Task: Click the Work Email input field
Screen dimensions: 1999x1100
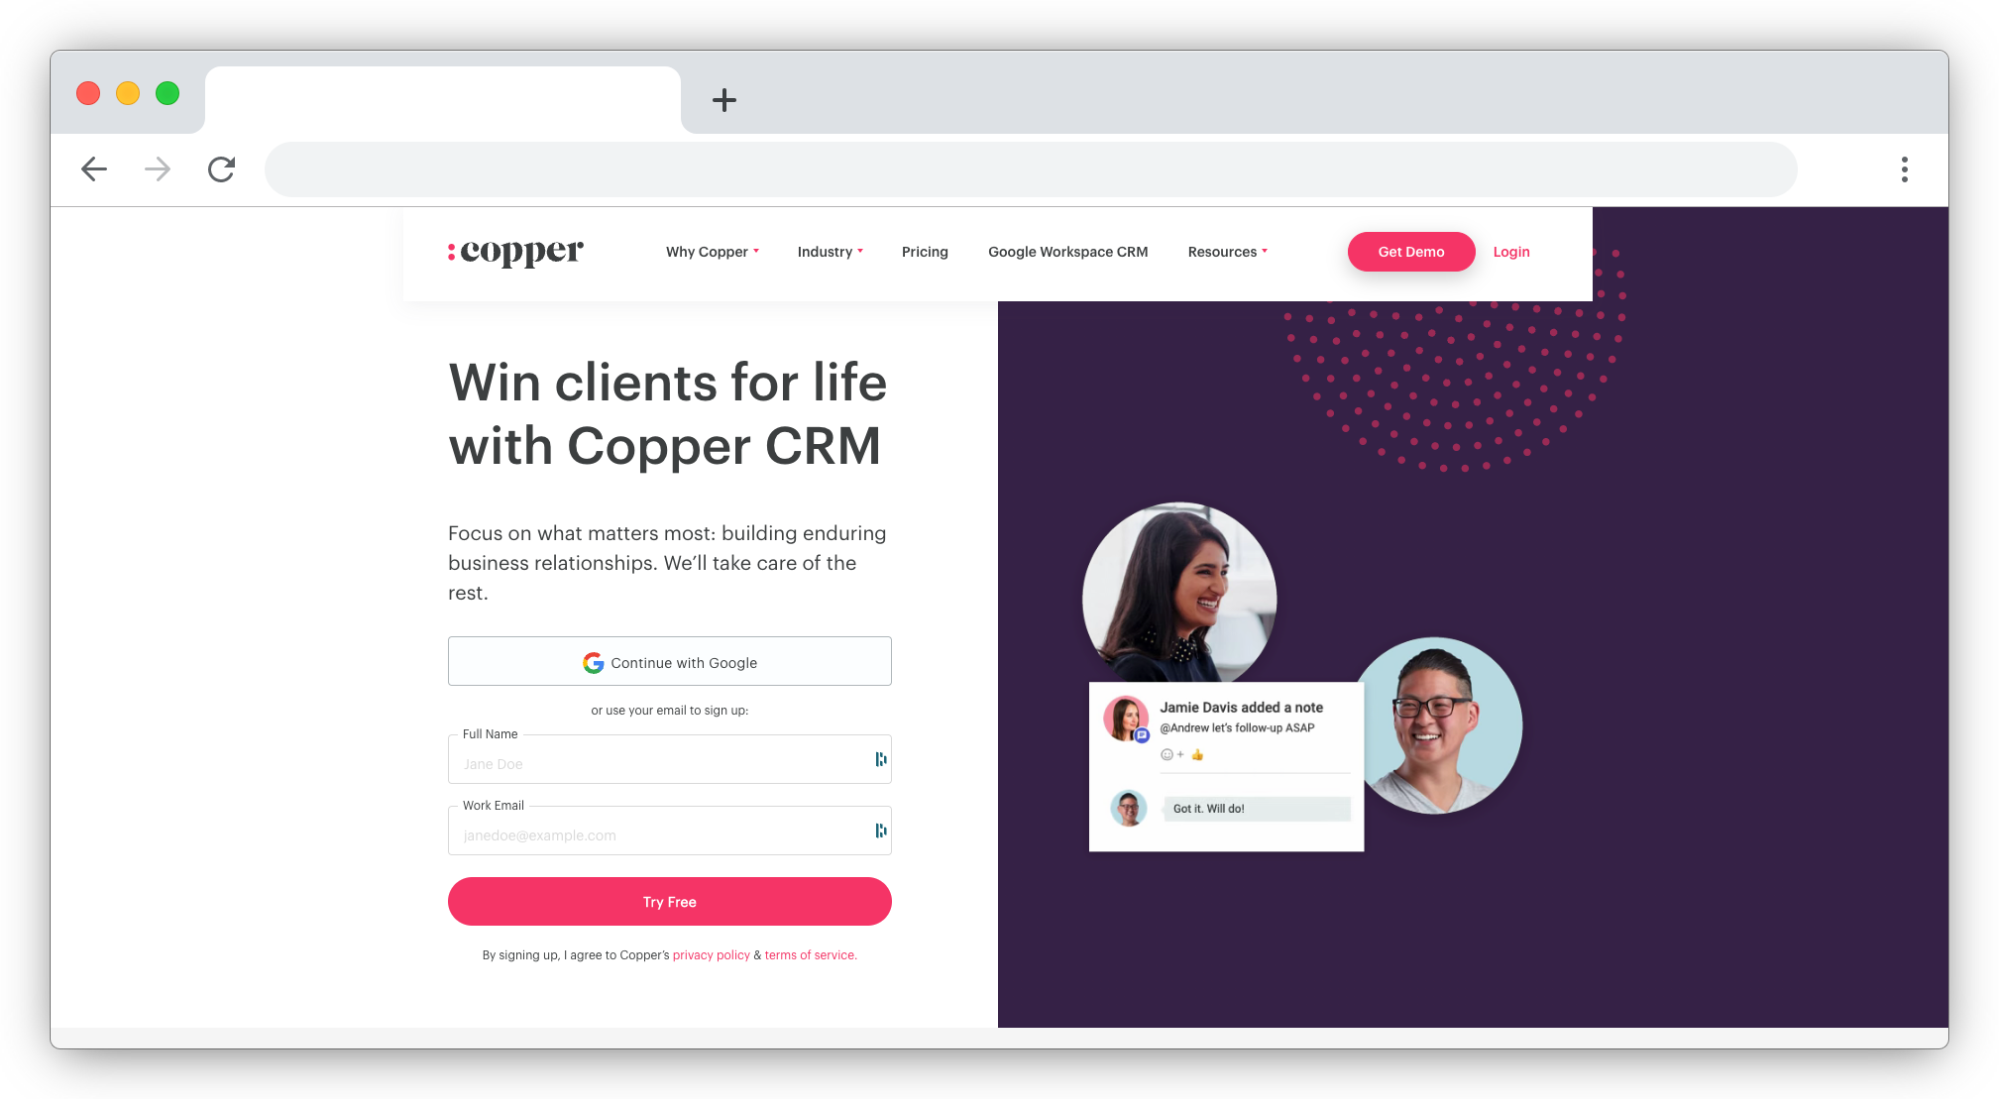Action: pyautogui.click(x=670, y=832)
